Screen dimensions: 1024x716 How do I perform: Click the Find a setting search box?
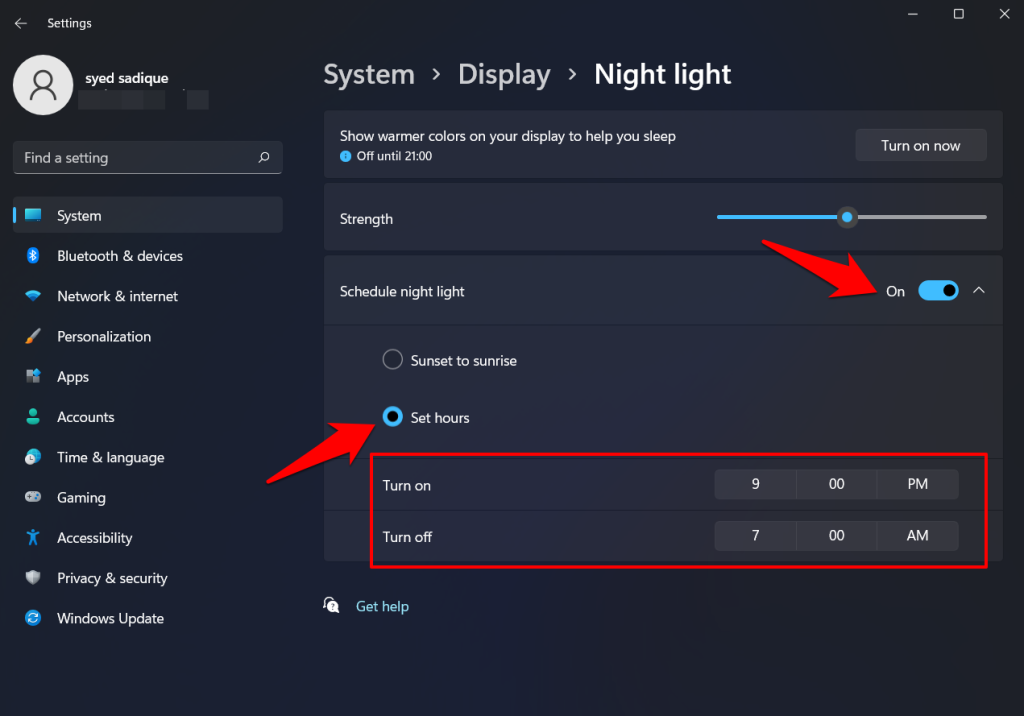[x=147, y=157]
